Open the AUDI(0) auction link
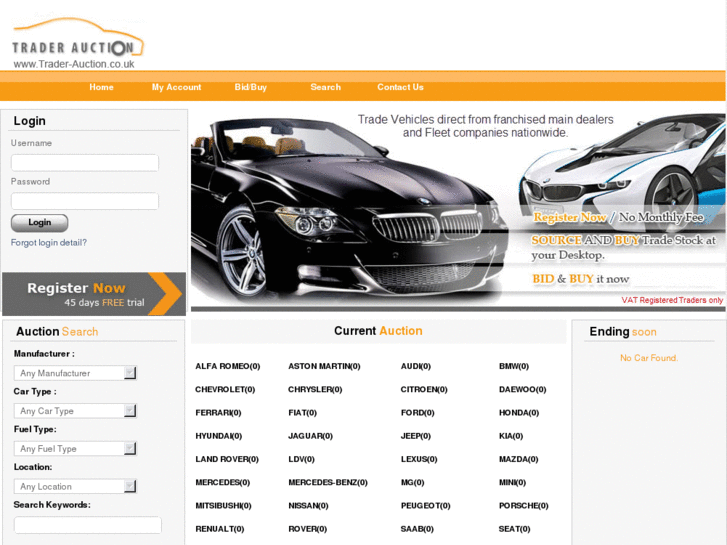The width and height of the screenshot is (727, 545). tap(415, 366)
